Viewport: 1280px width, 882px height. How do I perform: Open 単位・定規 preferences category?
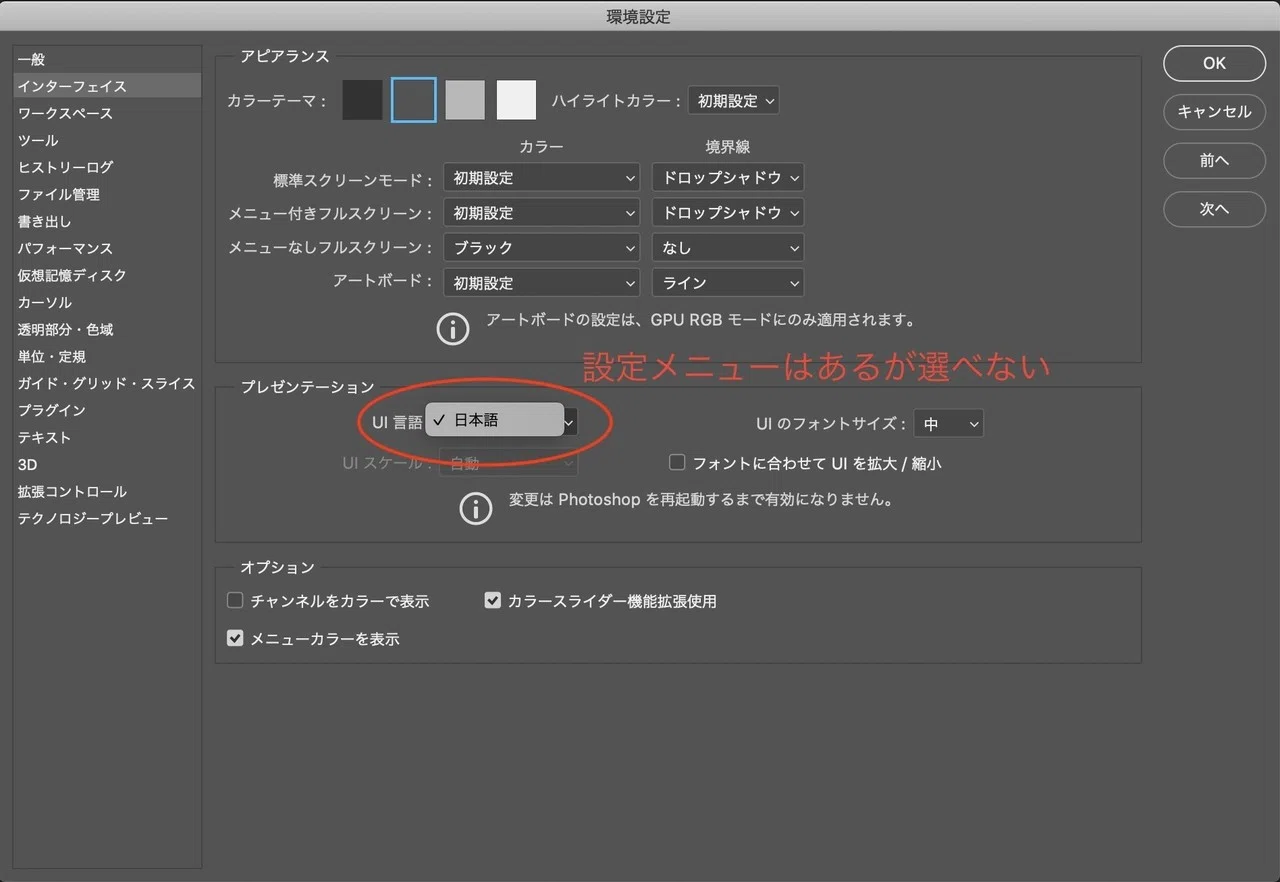pyautogui.click(x=107, y=357)
